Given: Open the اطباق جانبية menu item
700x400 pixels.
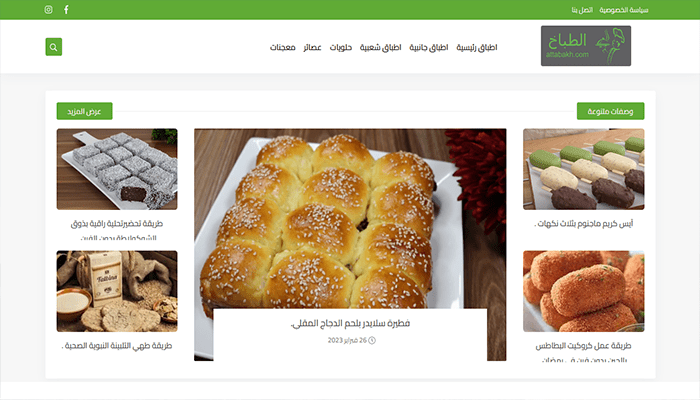Looking at the screenshot, I should 429,47.
